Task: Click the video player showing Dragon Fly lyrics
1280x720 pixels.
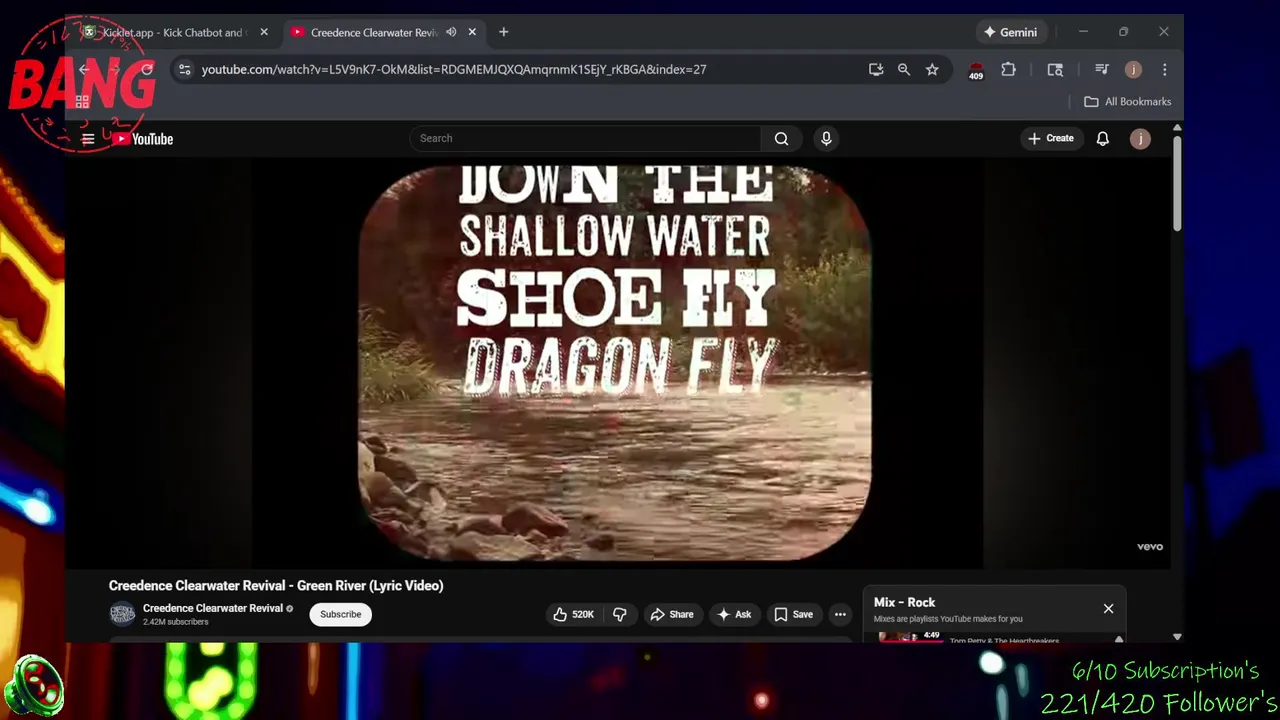Action: 614,362
